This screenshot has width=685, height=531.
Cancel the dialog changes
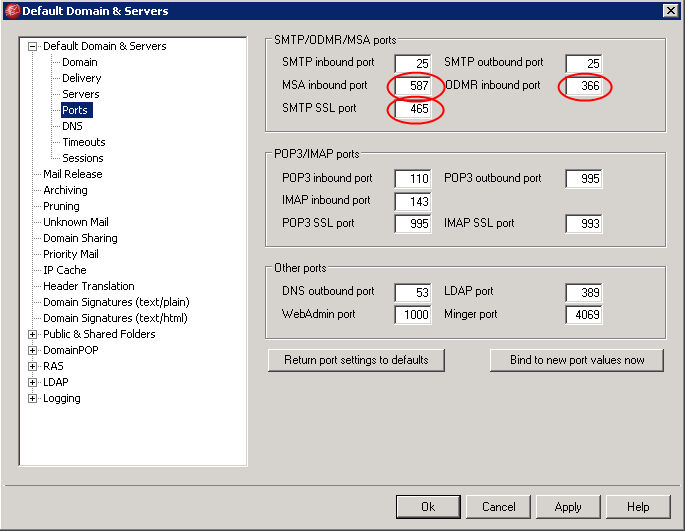point(498,507)
